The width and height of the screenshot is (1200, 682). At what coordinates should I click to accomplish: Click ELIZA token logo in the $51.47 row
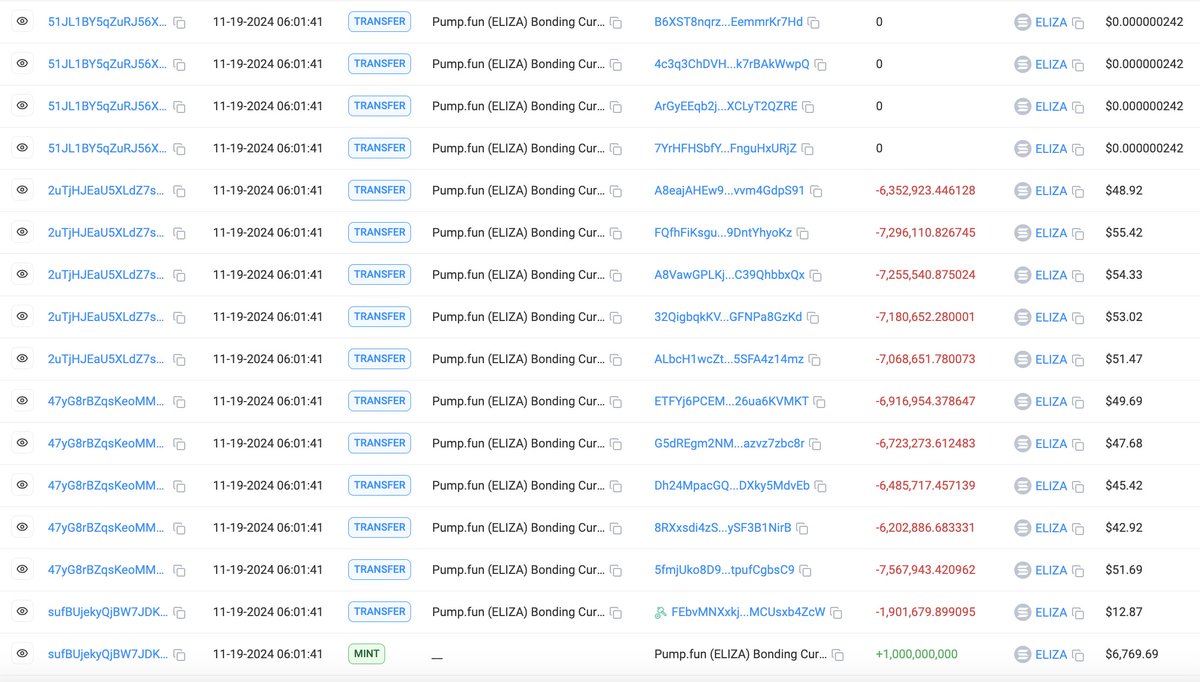pos(1022,359)
